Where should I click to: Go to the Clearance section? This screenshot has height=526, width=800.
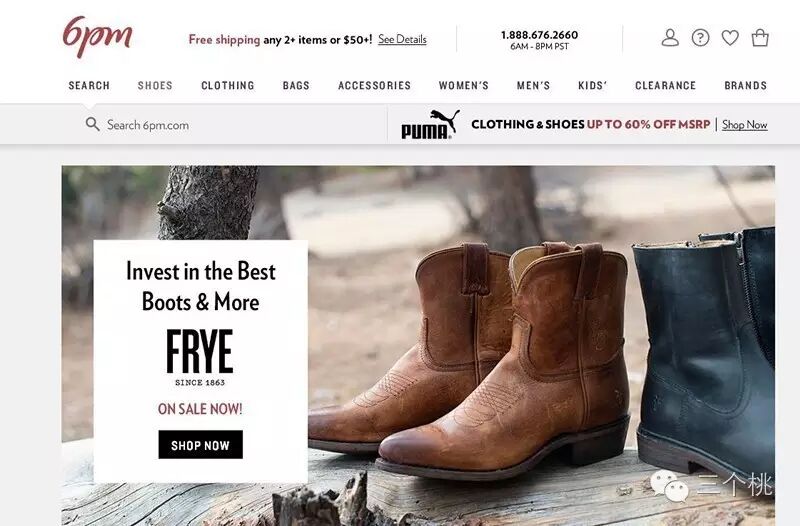click(665, 86)
